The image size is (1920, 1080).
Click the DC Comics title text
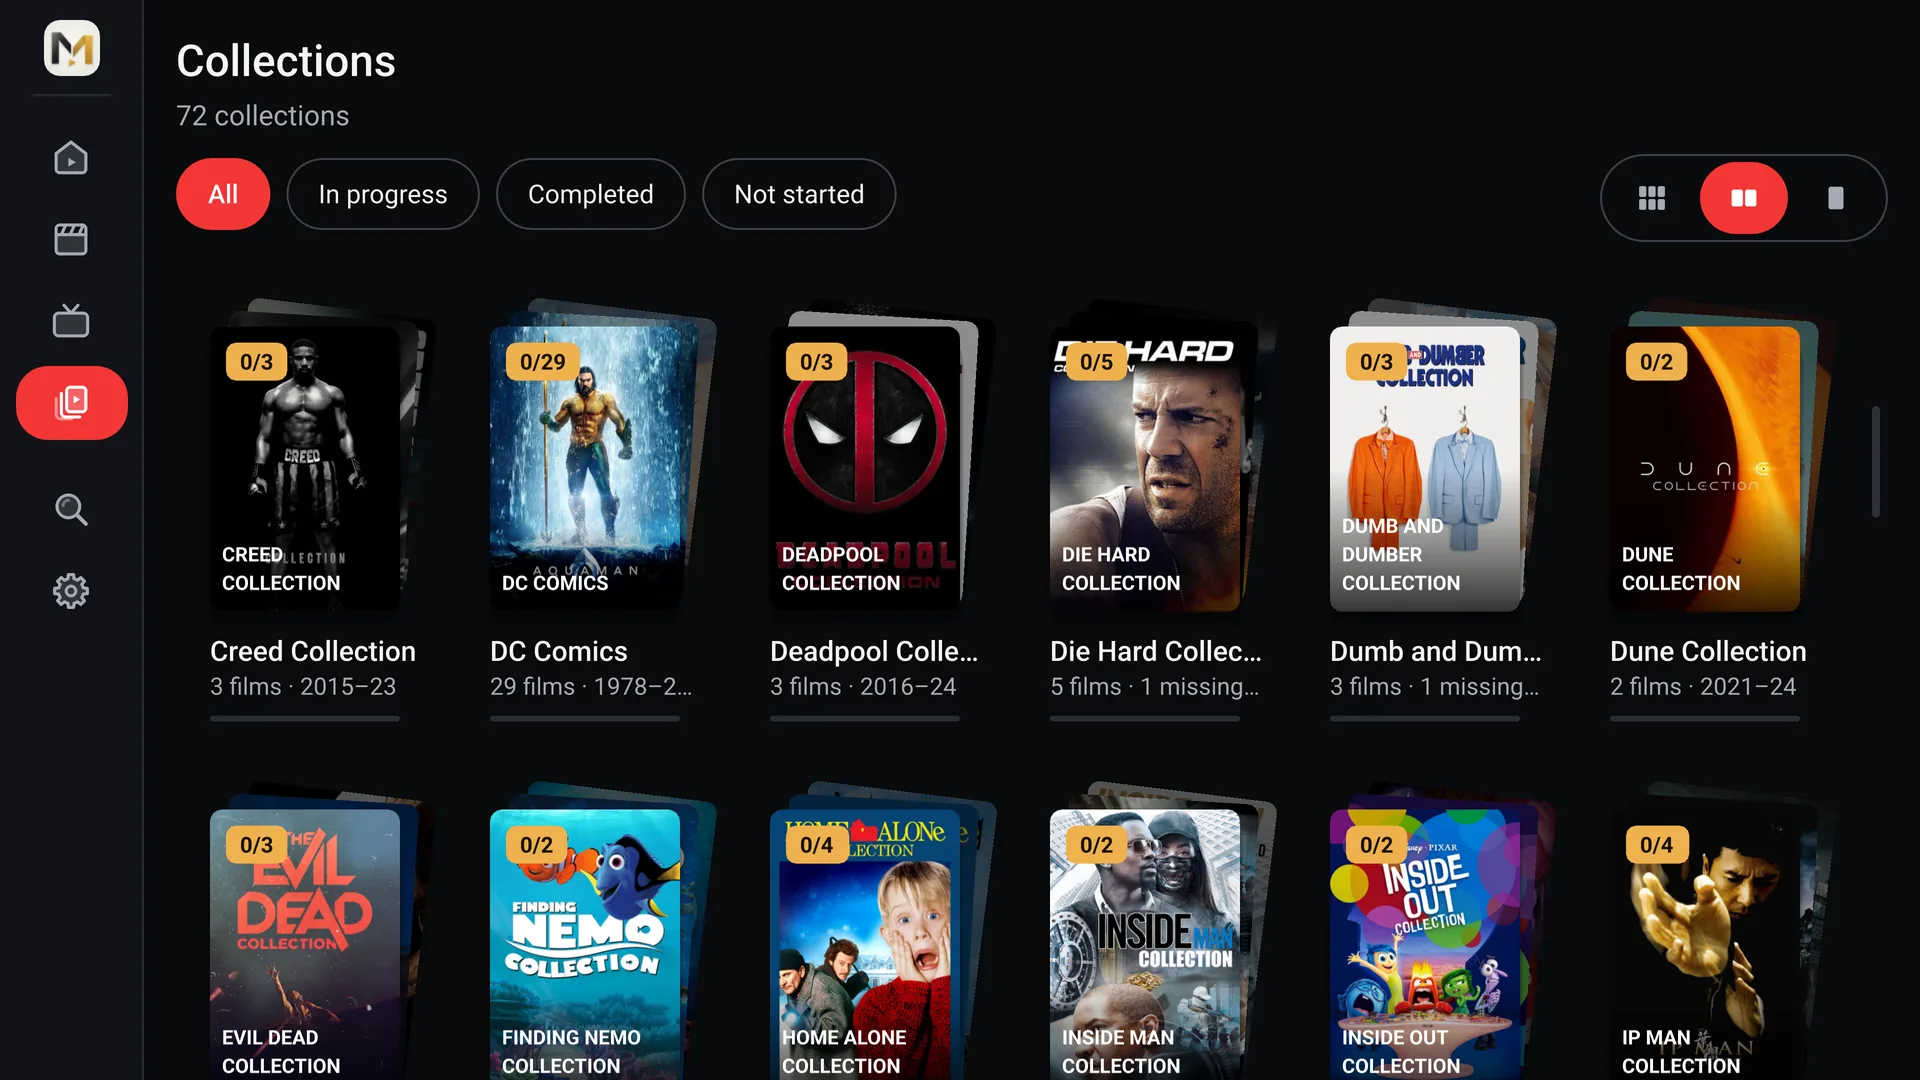pos(559,651)
